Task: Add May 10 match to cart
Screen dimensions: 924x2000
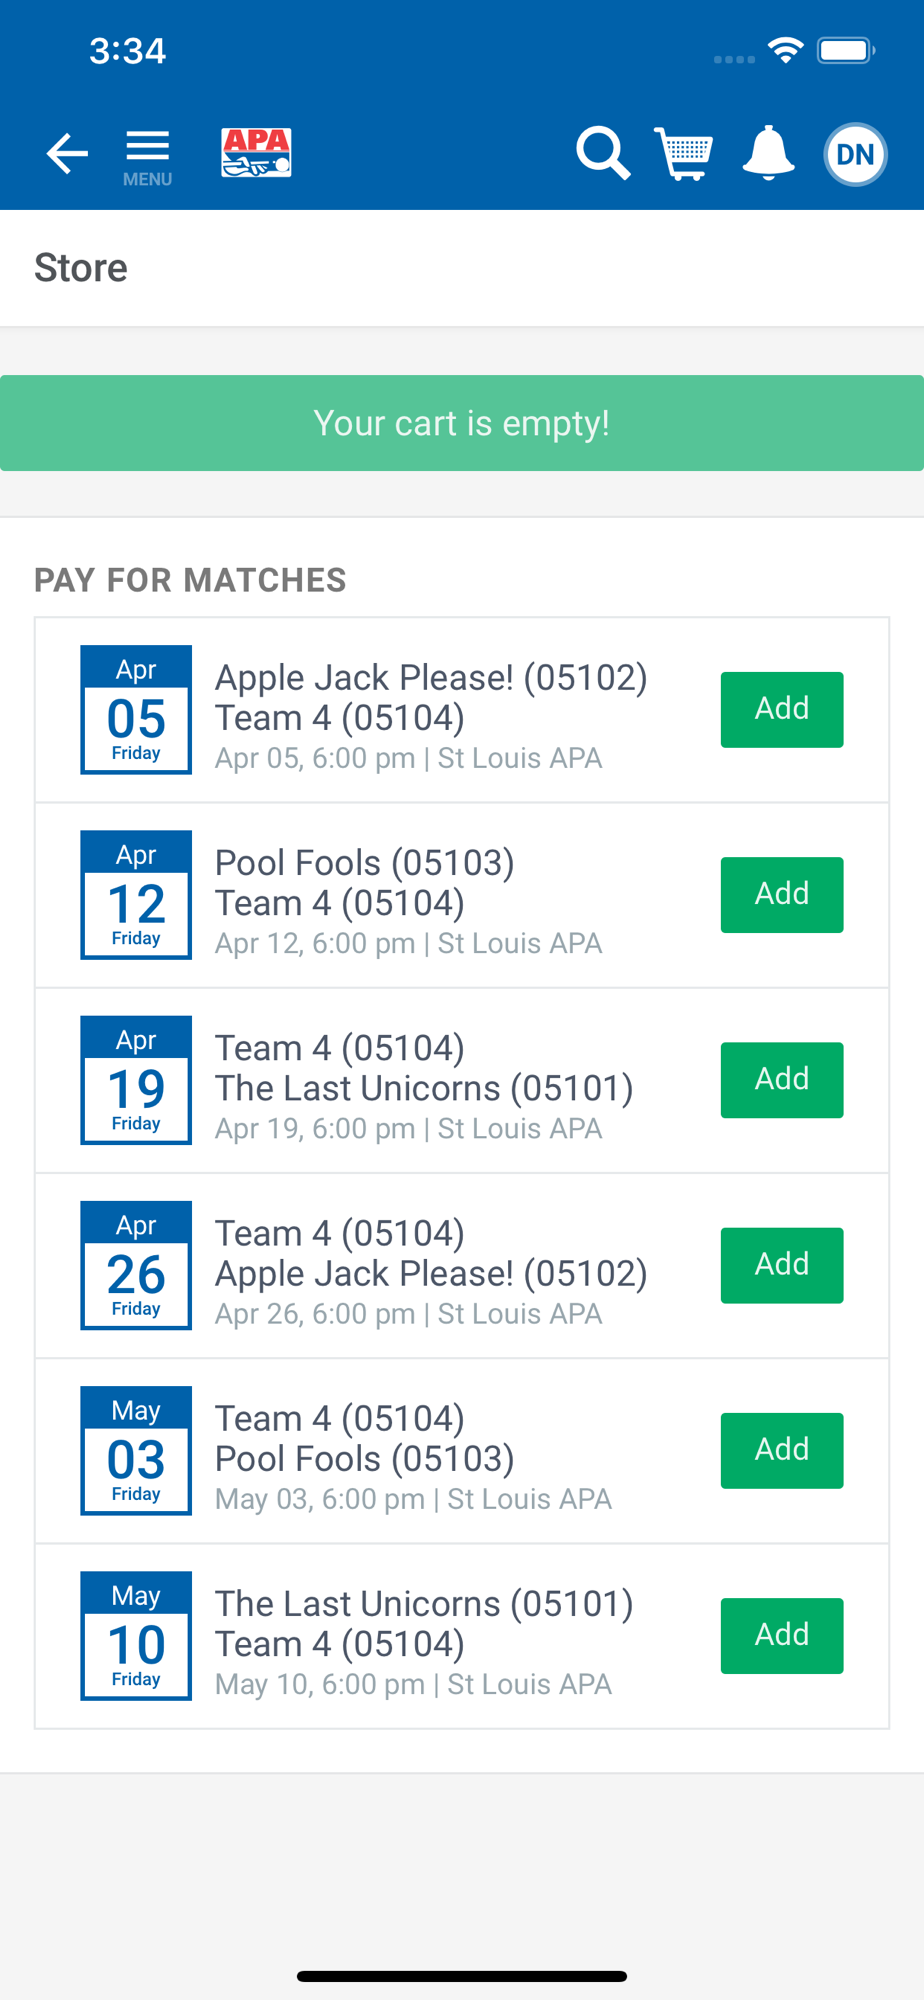Action: tap(781, 1635)
